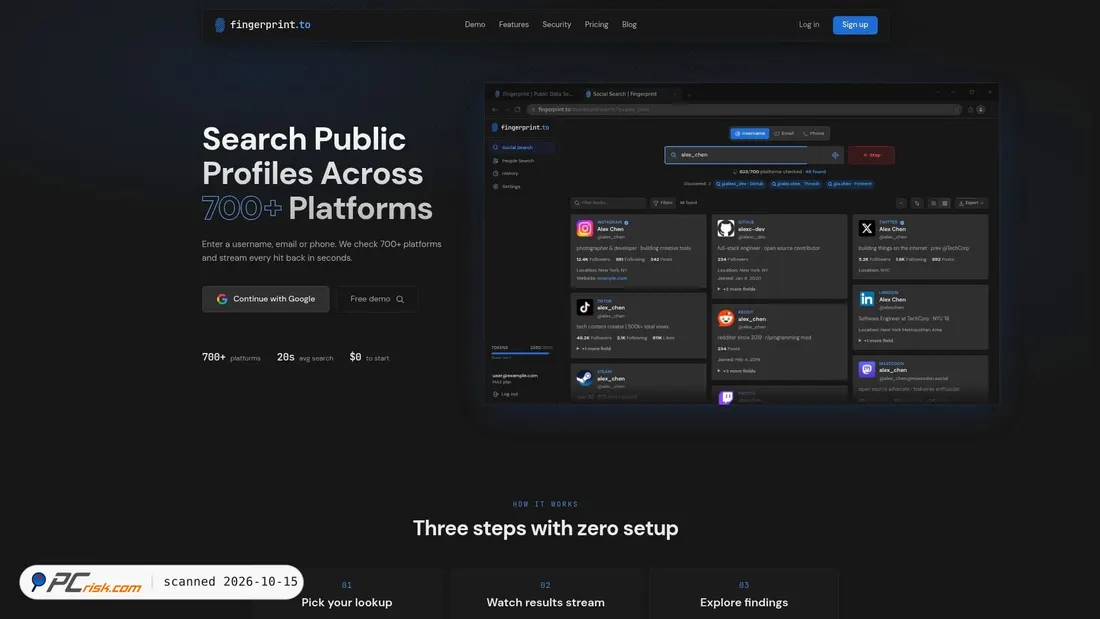Select the Fingerprint Public Data browser tab
The height and width of the screenshot is (619, 1100).
pos(534,94)
